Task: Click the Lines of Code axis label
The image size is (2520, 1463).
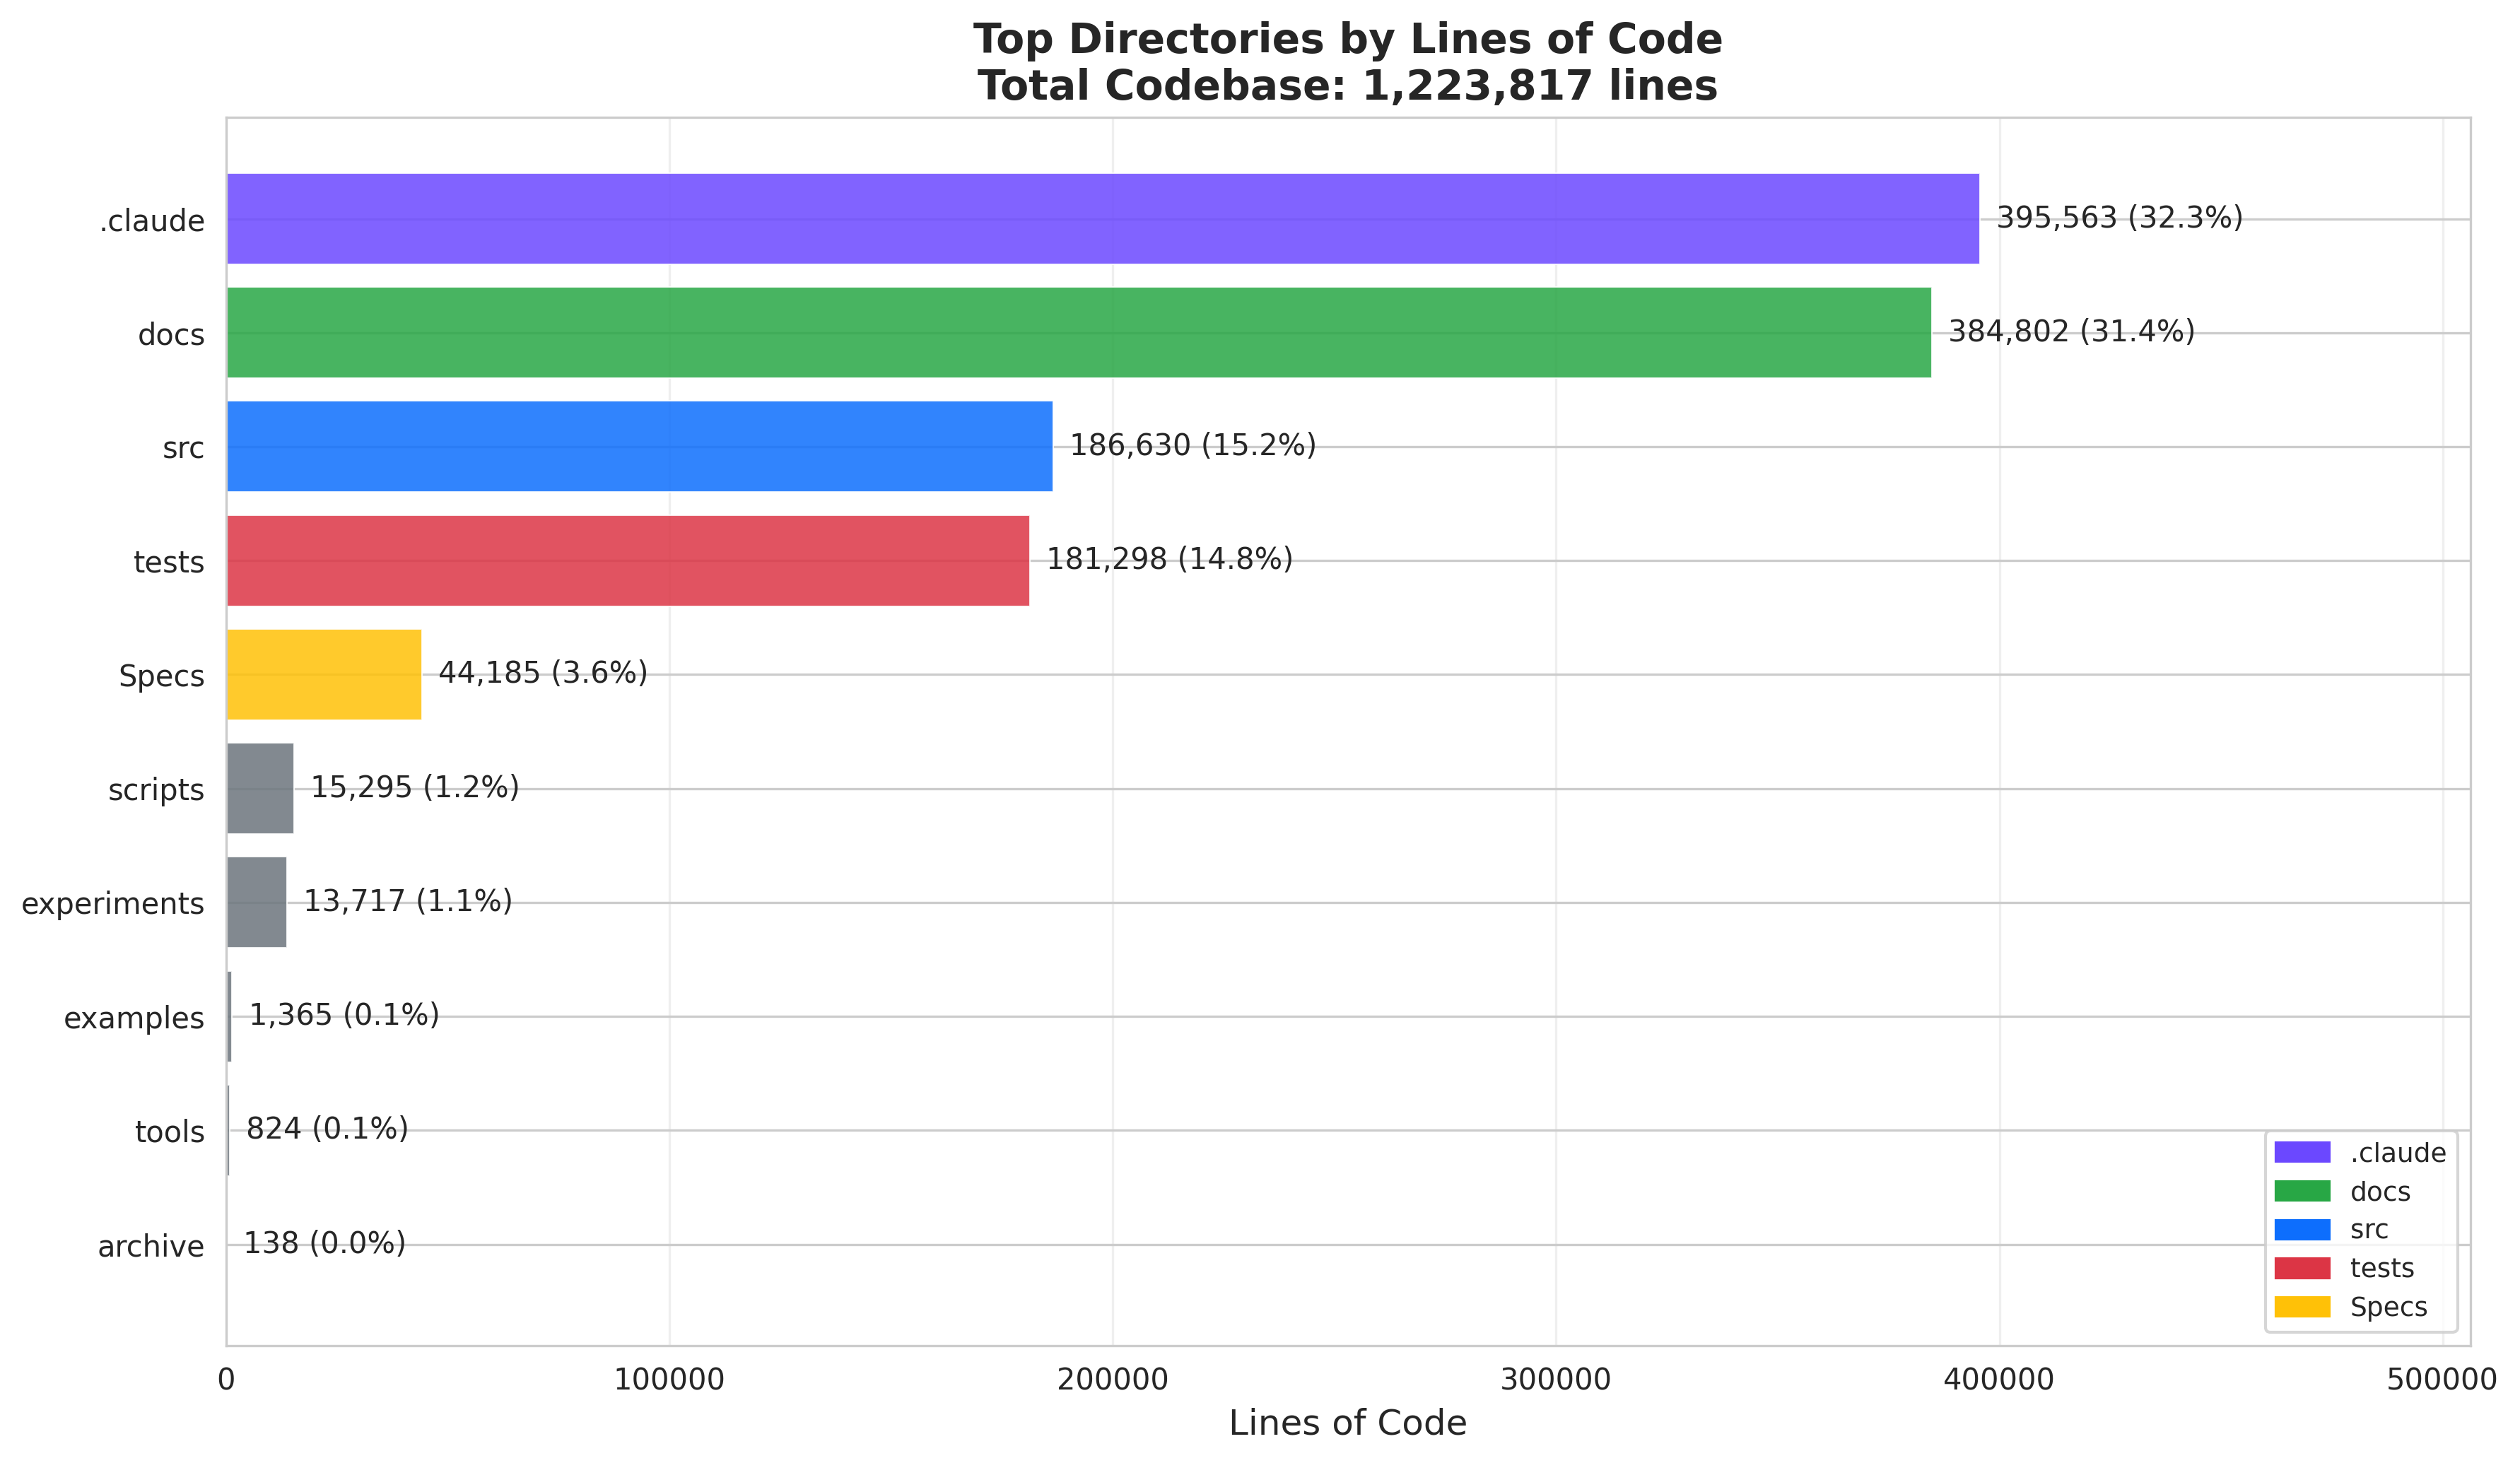Action: (1347, 1423)
